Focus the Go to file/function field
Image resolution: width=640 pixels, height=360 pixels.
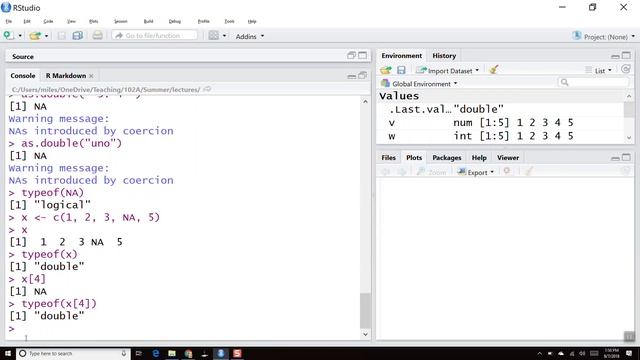click(154, 36)
